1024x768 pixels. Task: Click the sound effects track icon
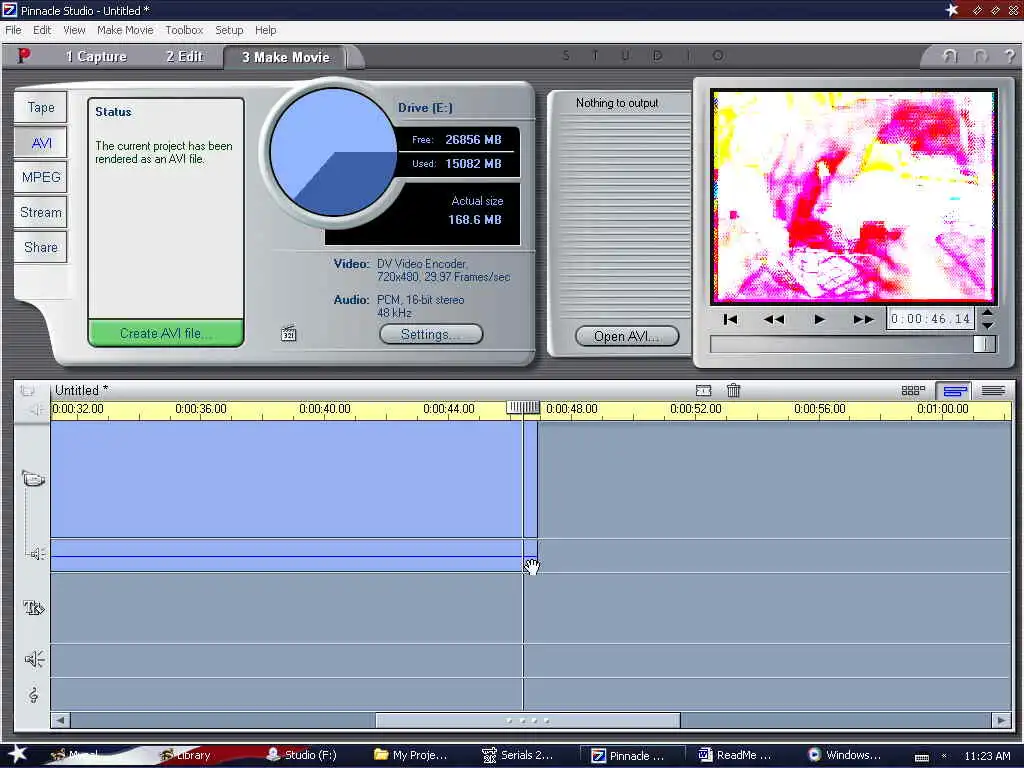[x=34, y=659]
